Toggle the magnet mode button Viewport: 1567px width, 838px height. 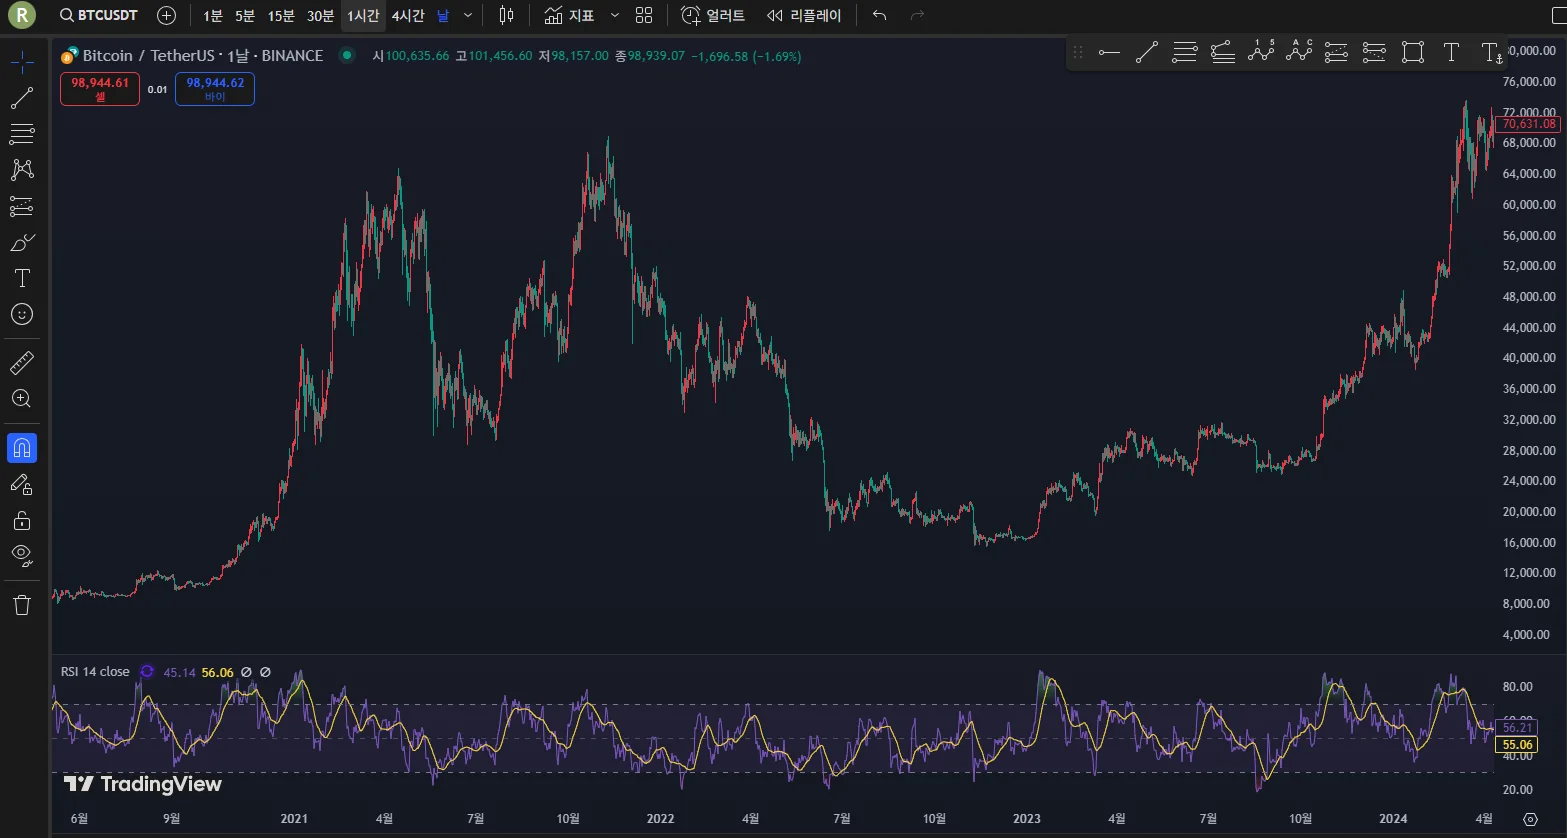coord(22,448)
